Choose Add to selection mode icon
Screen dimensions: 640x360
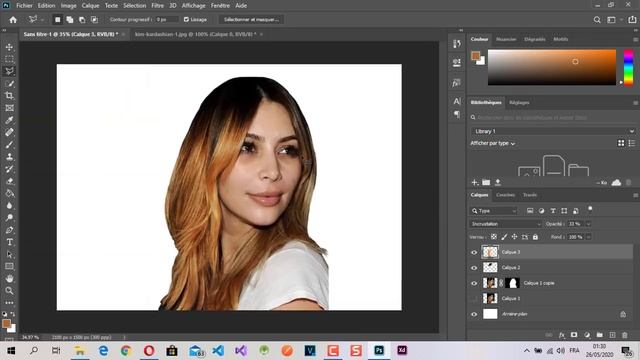click(70, 20)
